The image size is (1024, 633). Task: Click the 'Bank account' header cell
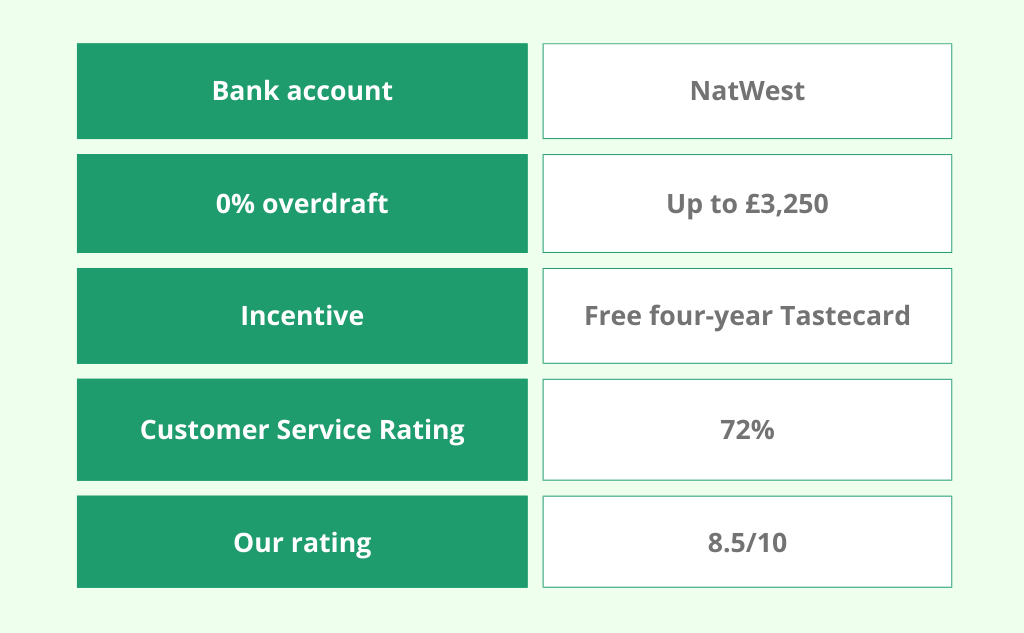pyautogui.click(x=302, y=91)
